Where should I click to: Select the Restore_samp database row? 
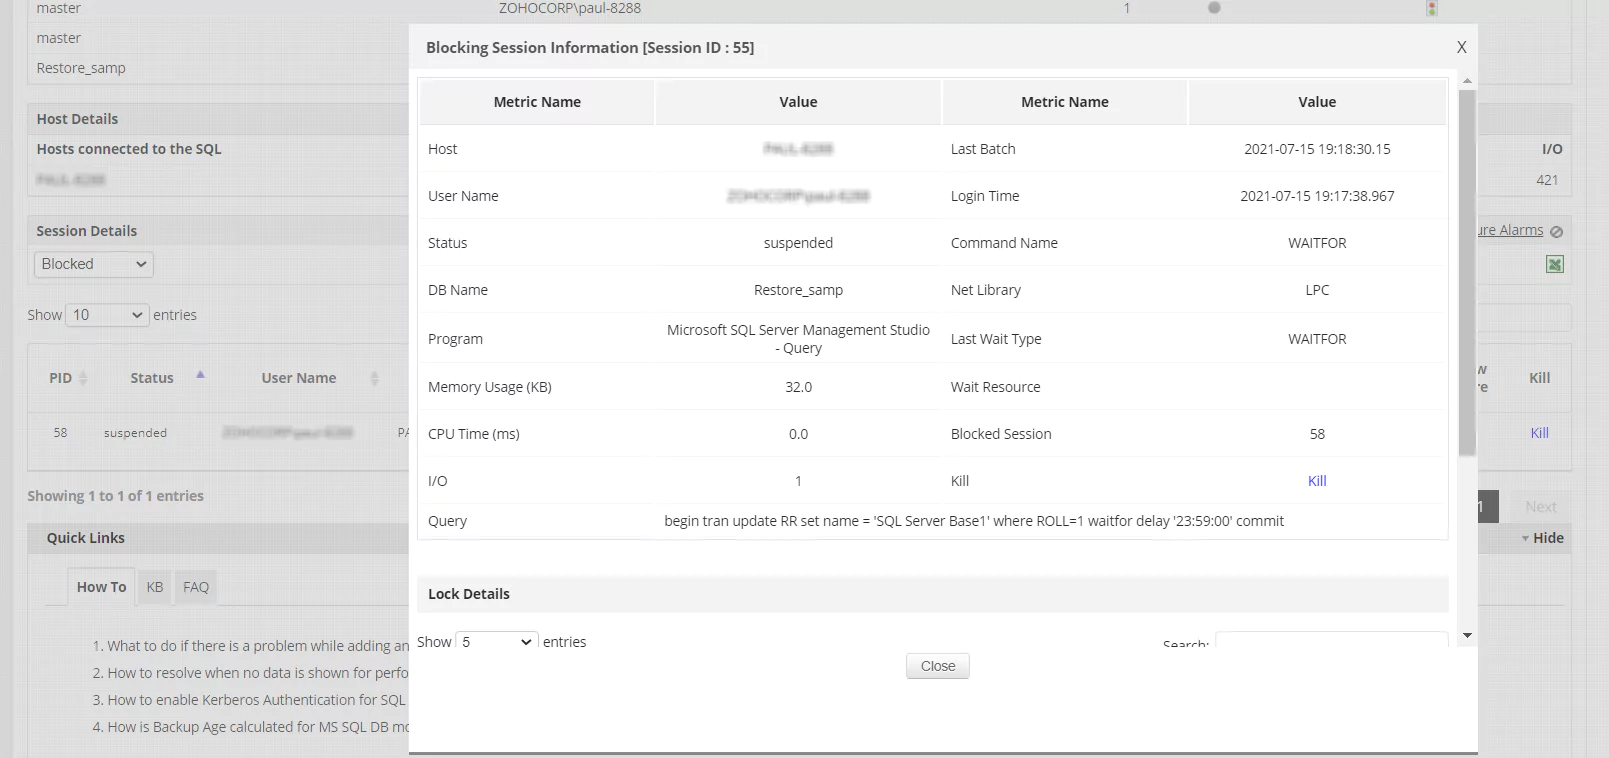(81, 68)
